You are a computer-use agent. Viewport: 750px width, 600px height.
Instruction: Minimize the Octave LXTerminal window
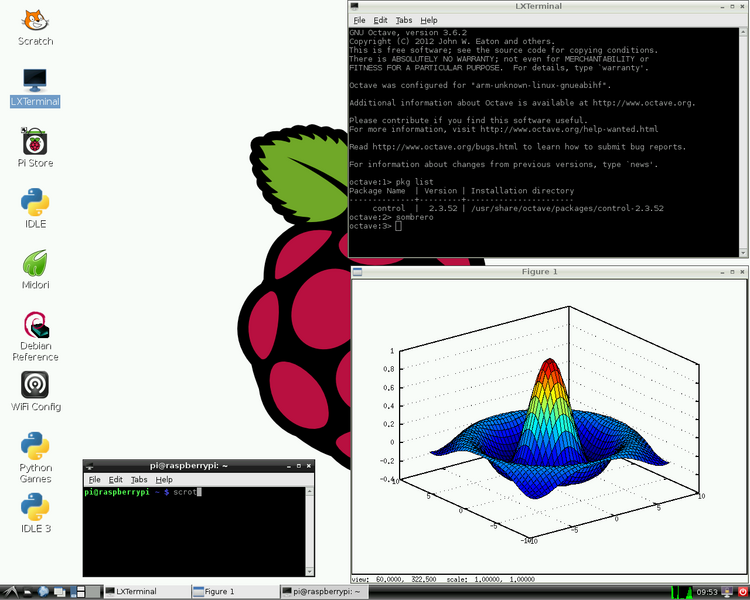(722, 6)
